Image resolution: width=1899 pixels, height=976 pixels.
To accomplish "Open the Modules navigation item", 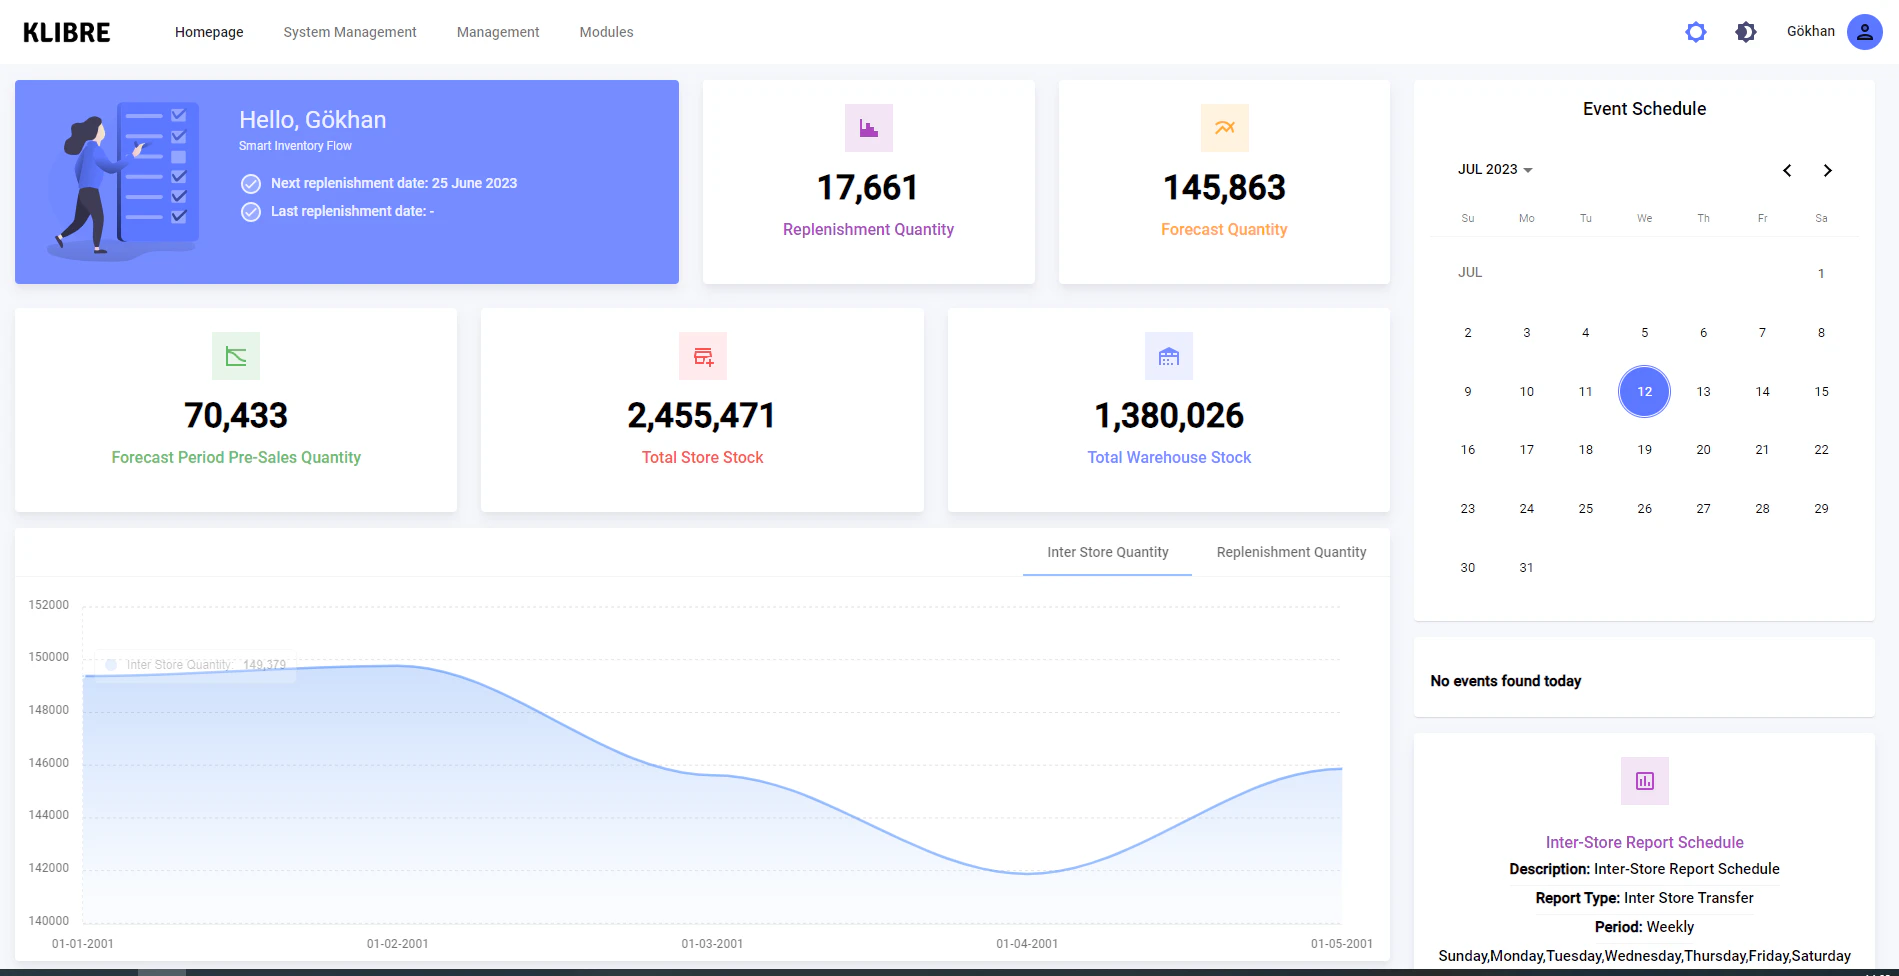I will (605, 31).
